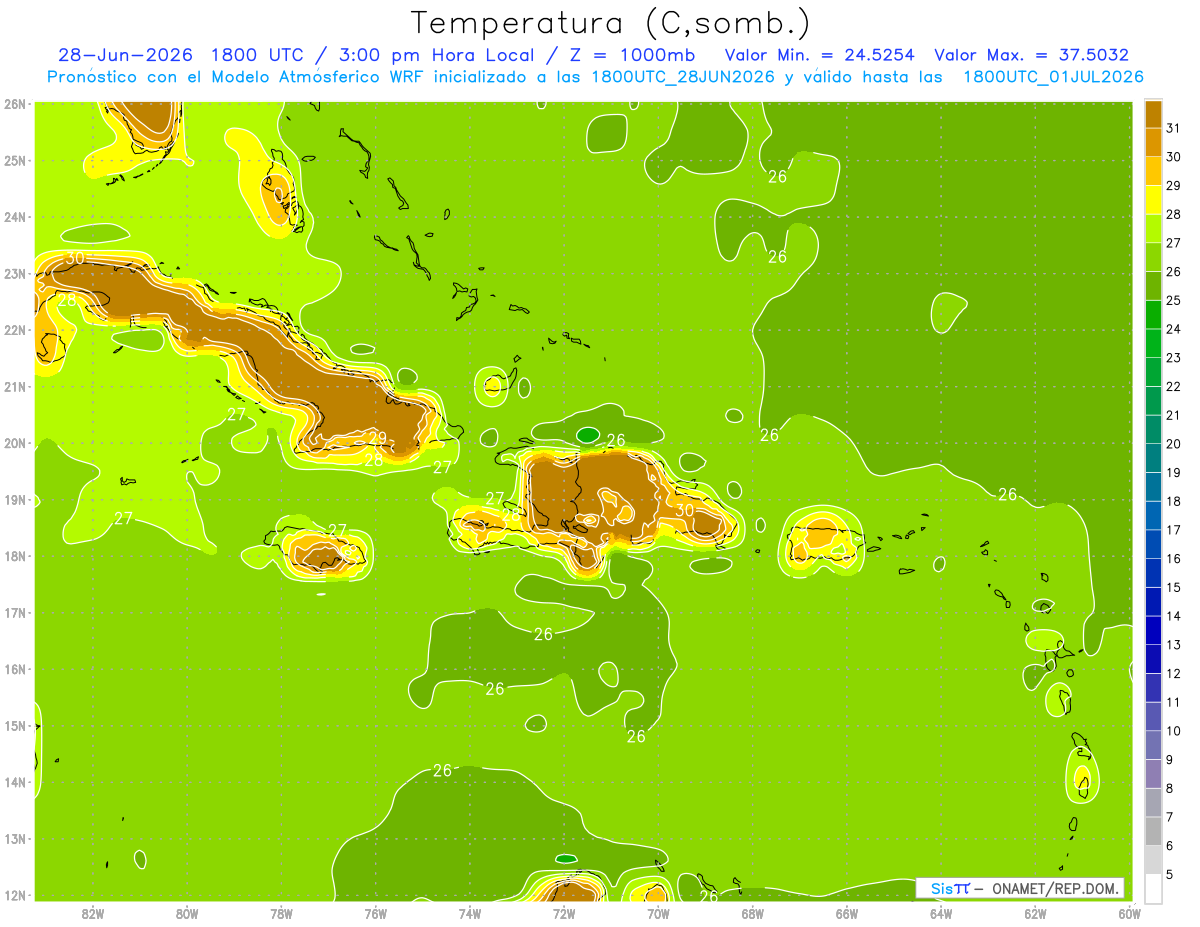Click the 74W longitude label
1200x927 pixels.
pyautogui.click(x=470, y=913)
